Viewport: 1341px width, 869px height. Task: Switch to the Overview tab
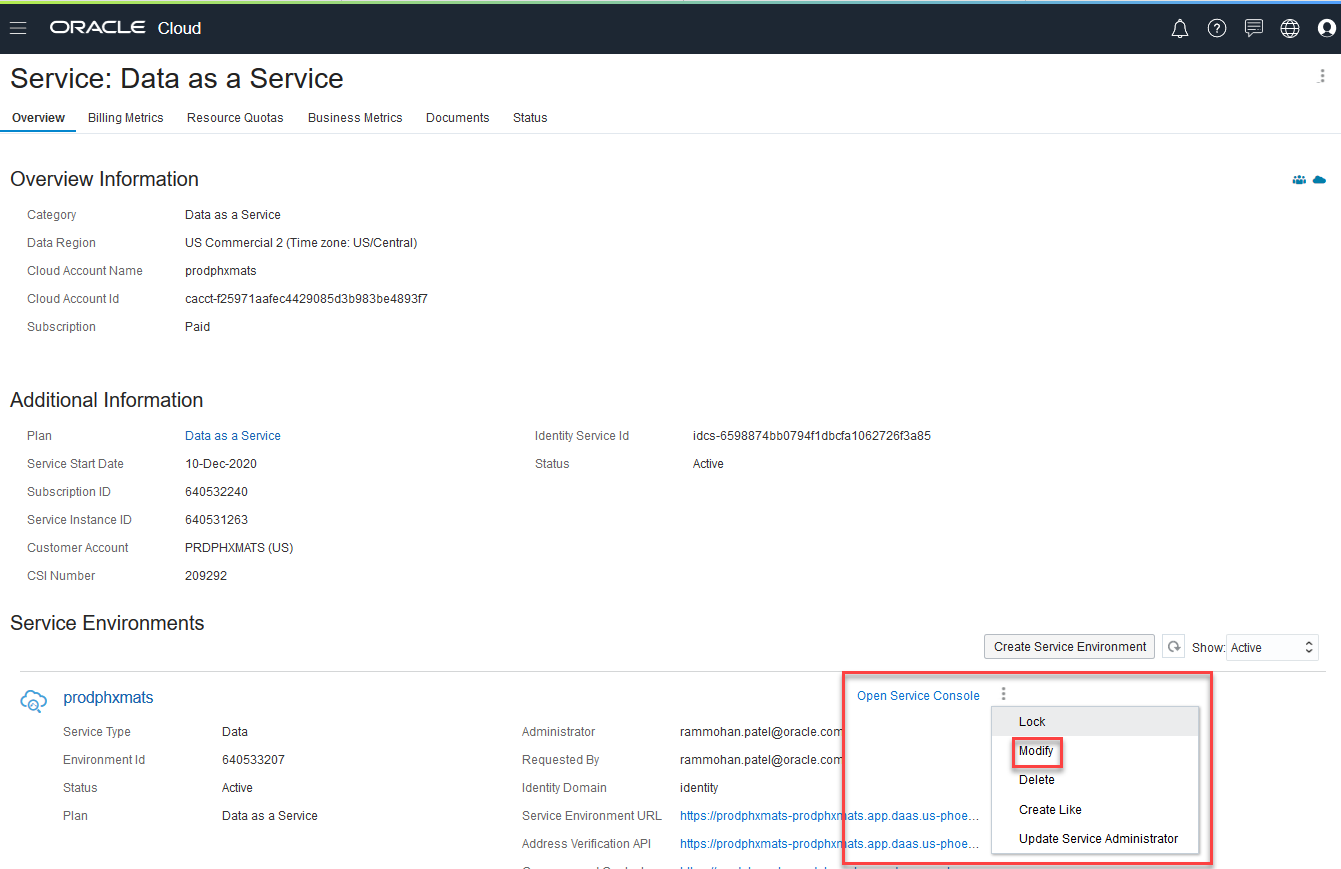pos(38,118)
